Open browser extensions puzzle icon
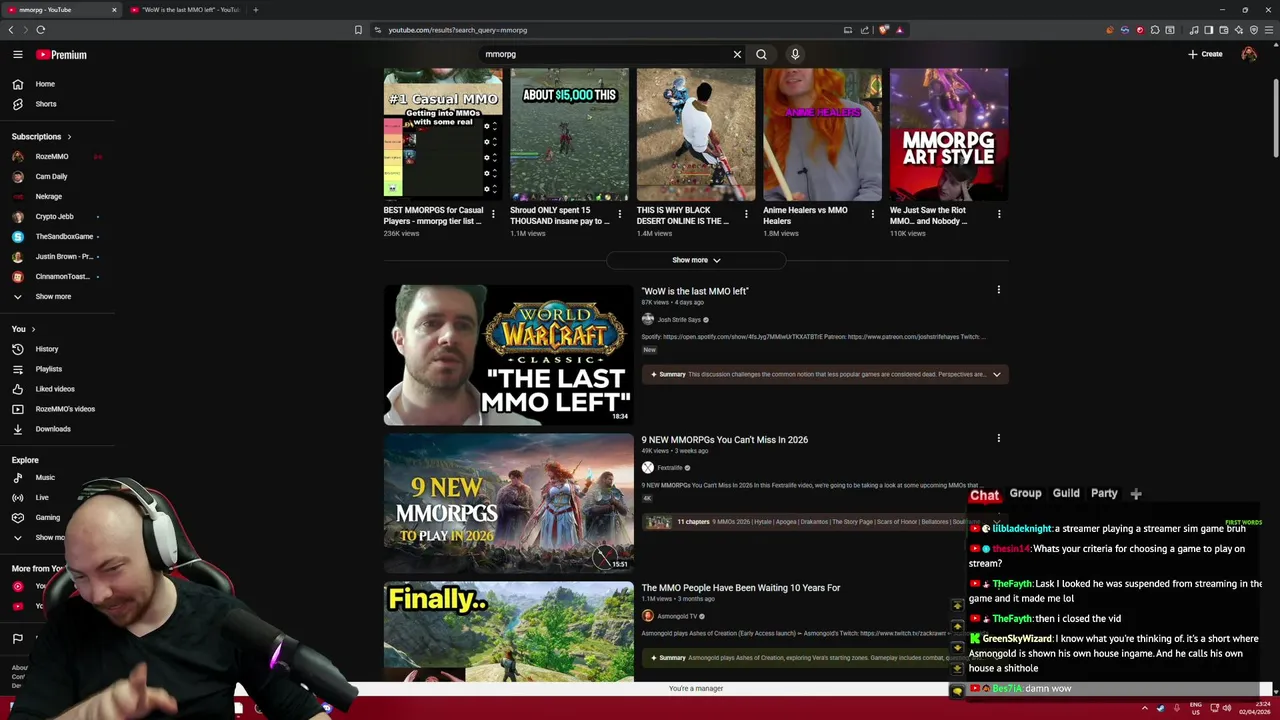The height and width of the screenshot is (720, 1280). pos(1155,30)
